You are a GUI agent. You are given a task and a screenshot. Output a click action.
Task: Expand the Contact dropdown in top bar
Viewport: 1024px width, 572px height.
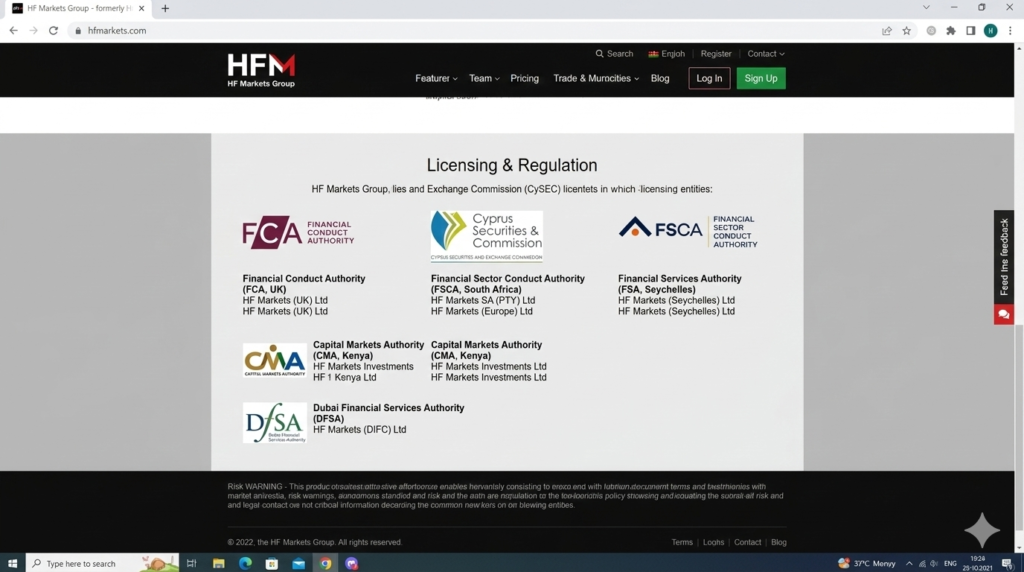tap(766, 54)
